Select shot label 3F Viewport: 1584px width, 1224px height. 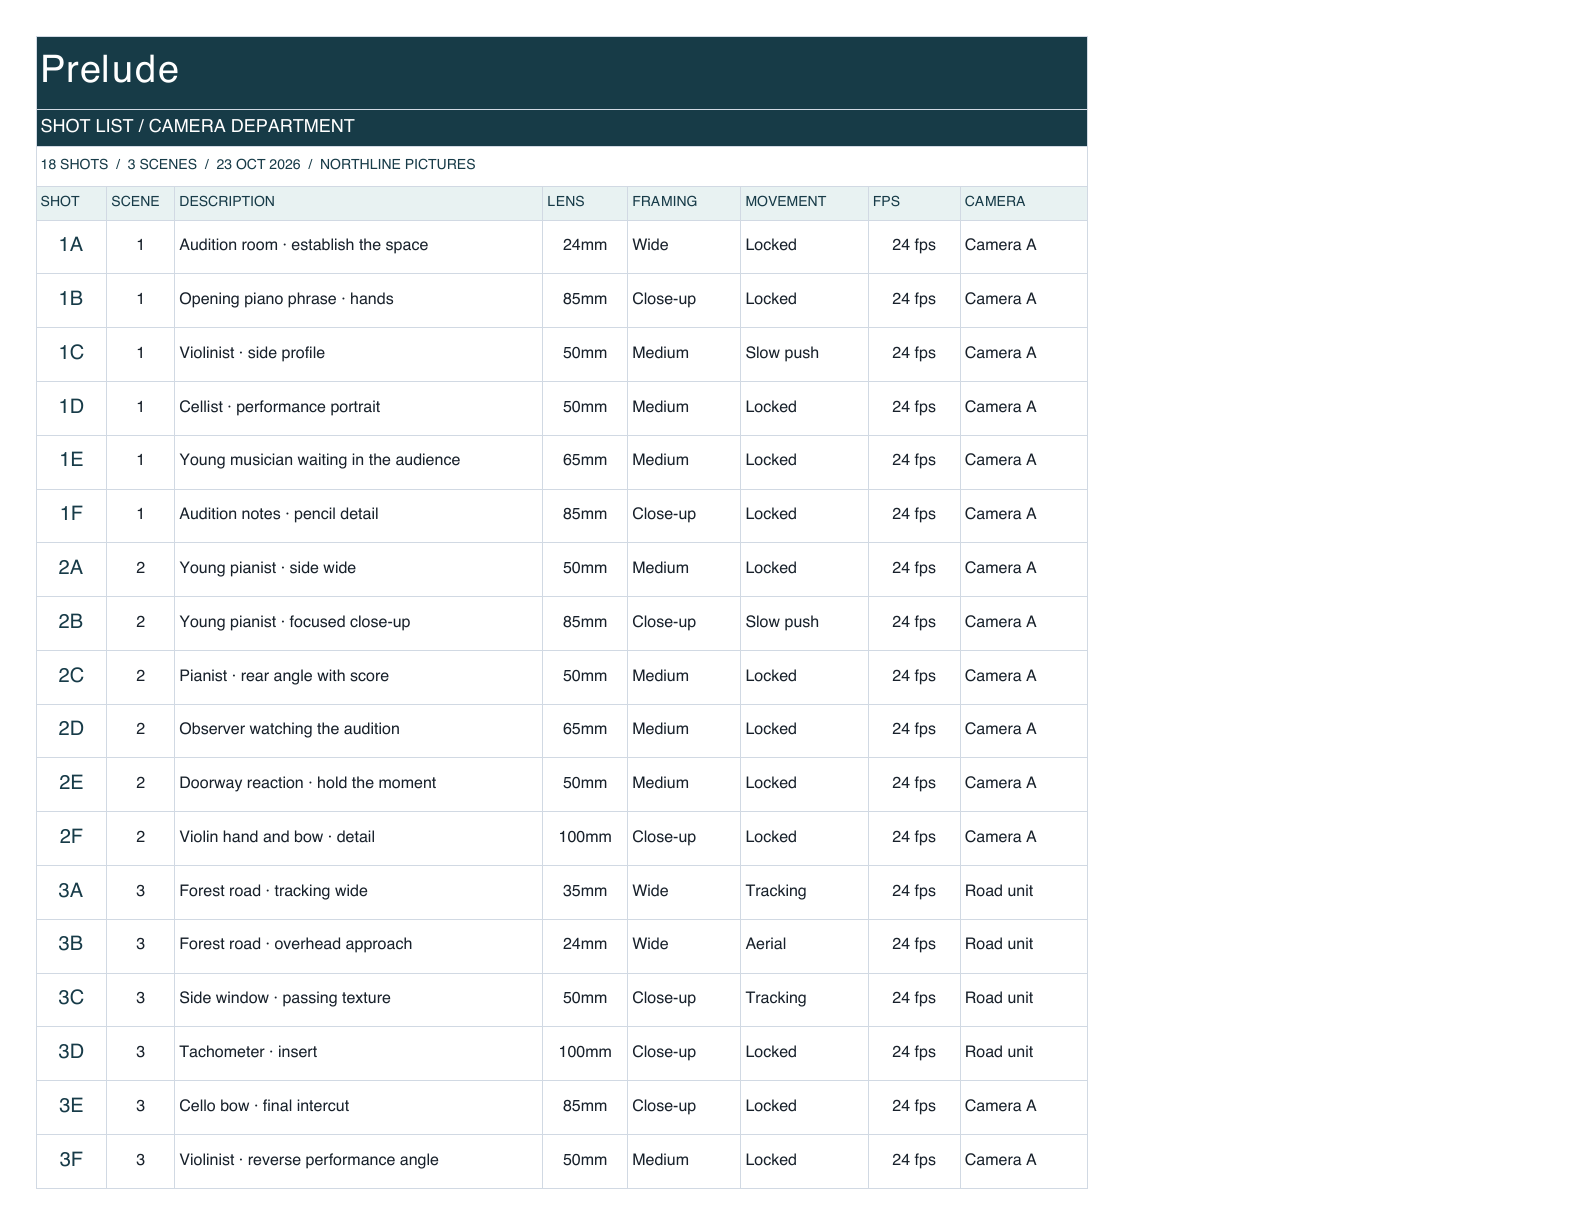71,1160
